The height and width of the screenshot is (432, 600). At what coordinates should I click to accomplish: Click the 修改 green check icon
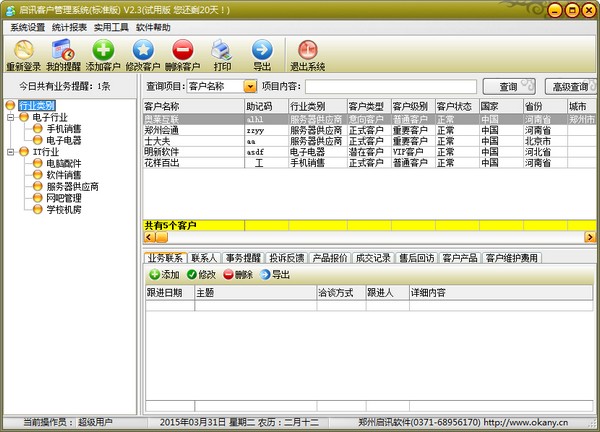tap(192, 274)
